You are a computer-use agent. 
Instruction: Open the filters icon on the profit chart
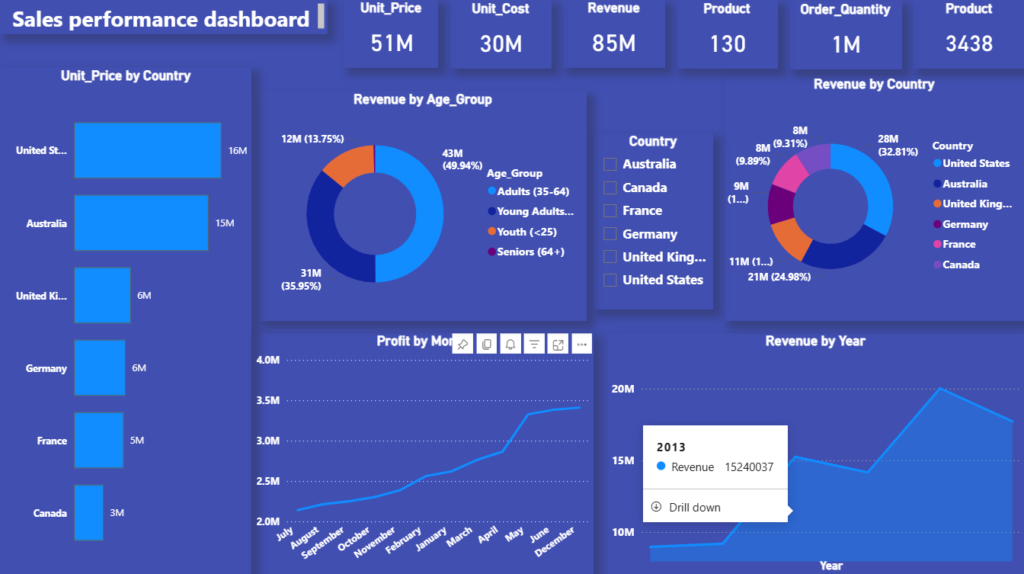[x=534, y=344]
